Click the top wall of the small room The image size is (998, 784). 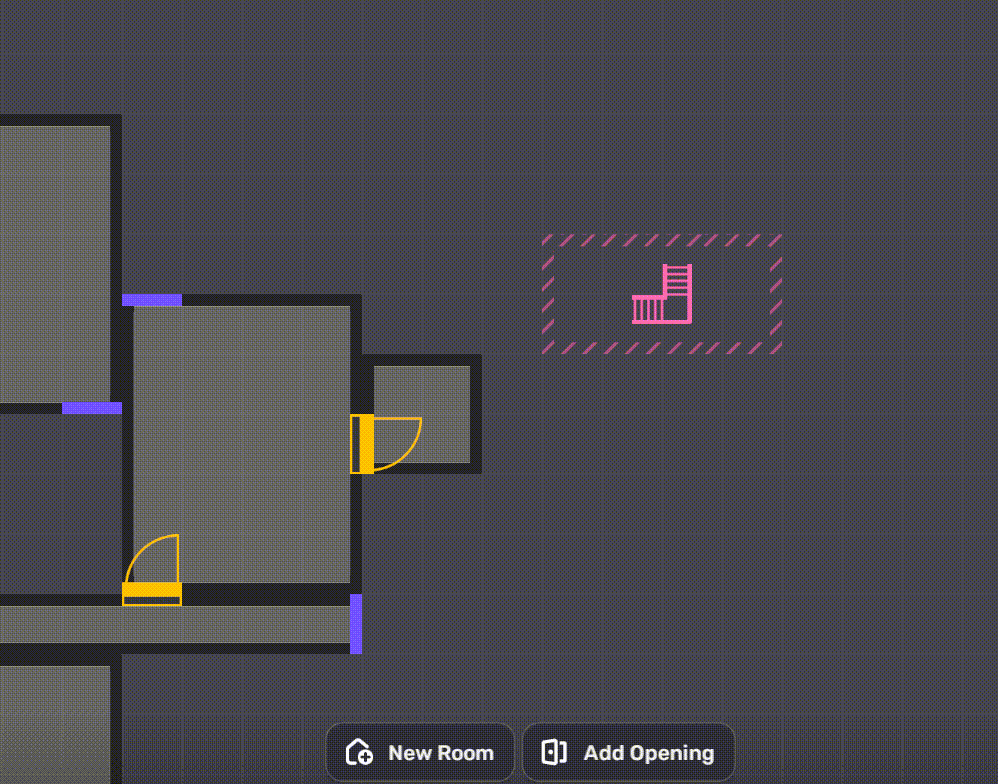(421, 360)
